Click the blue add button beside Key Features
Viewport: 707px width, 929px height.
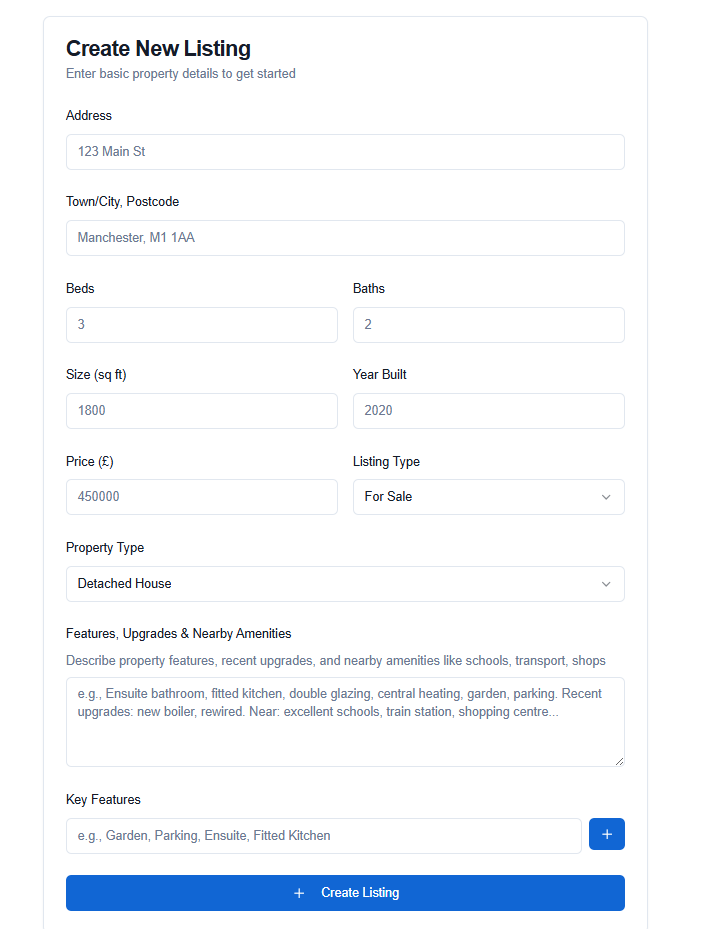607,834
